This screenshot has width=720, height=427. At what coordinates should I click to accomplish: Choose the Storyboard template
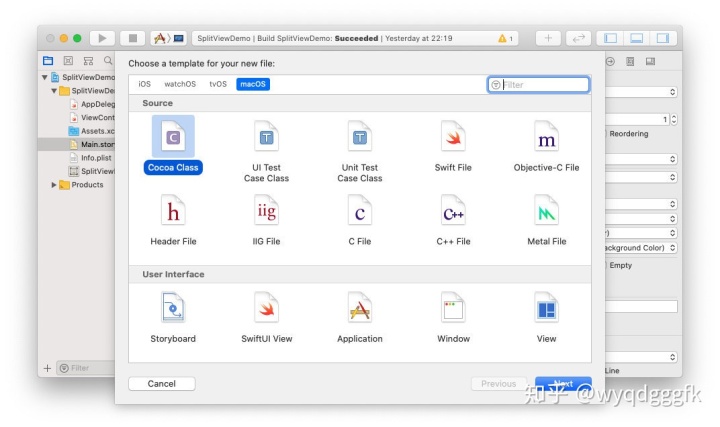[173, 318]
